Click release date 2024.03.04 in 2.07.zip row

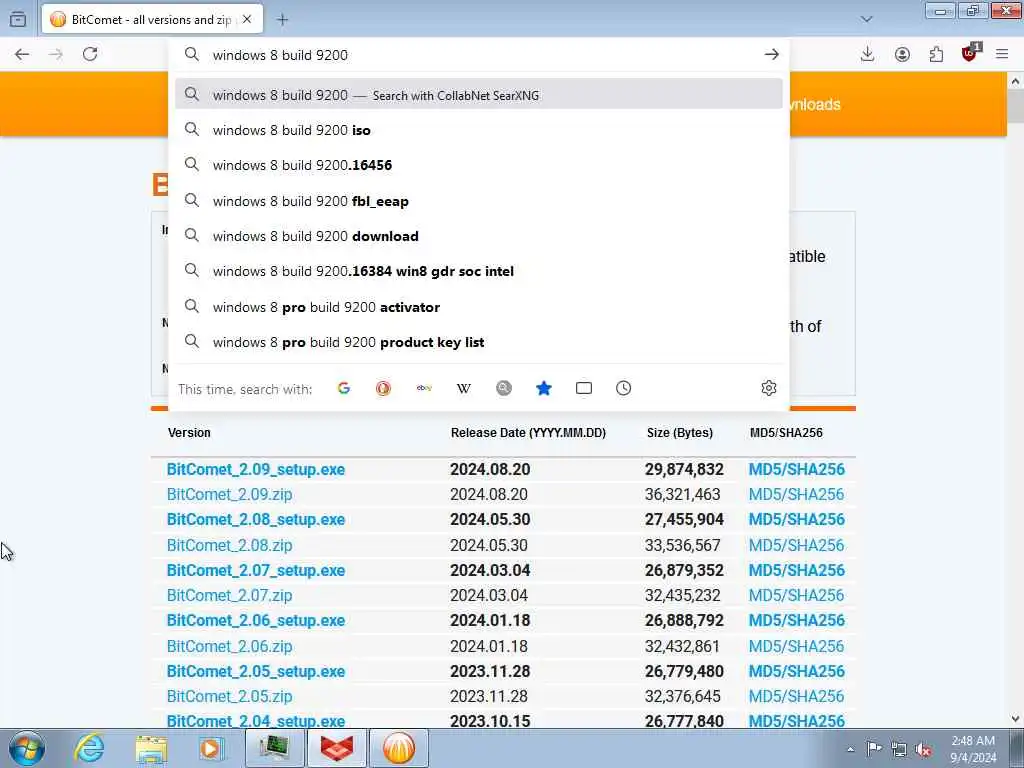click(488, 596)
